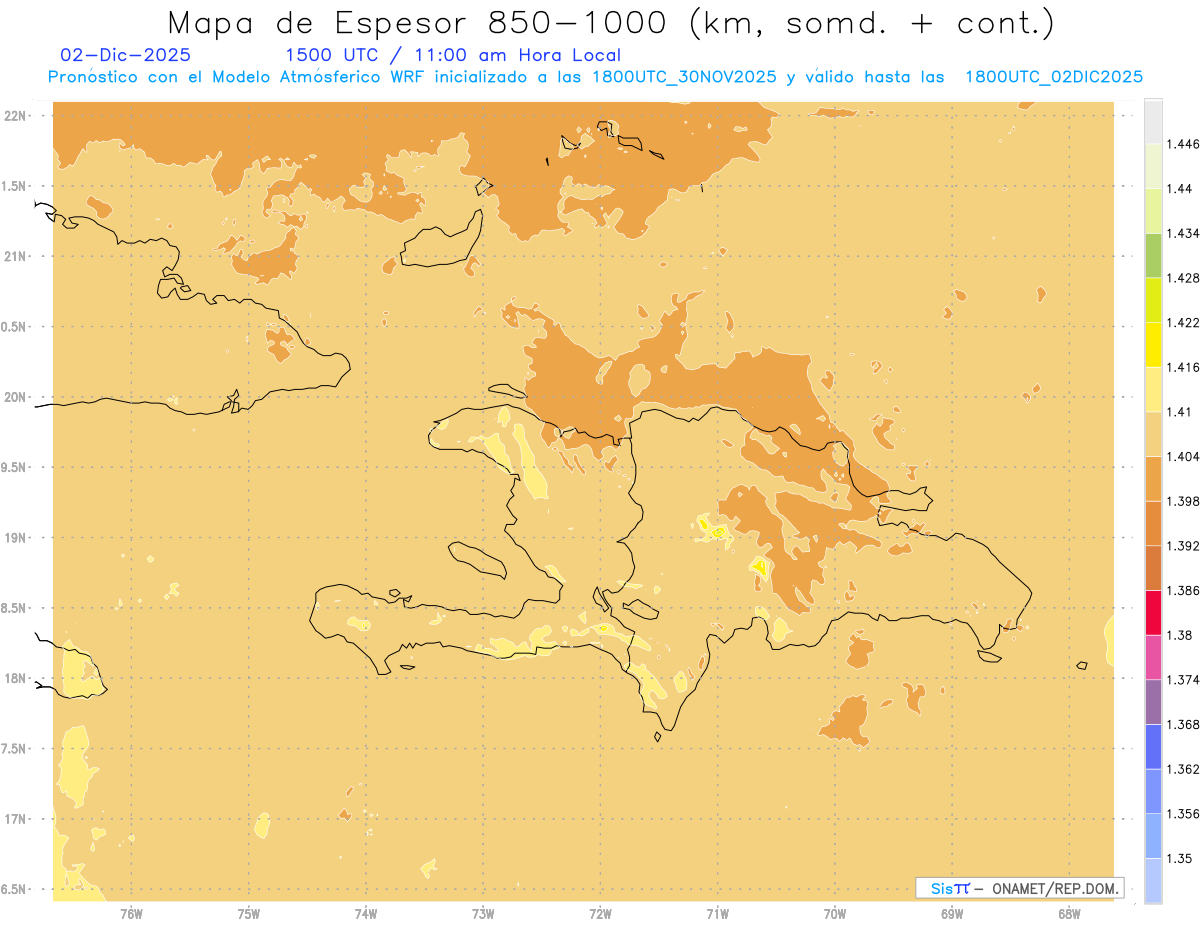Click the 22N latitude axis label
Image resolution: width=1200 pixels, height=927 pixels.
point(15,116)
